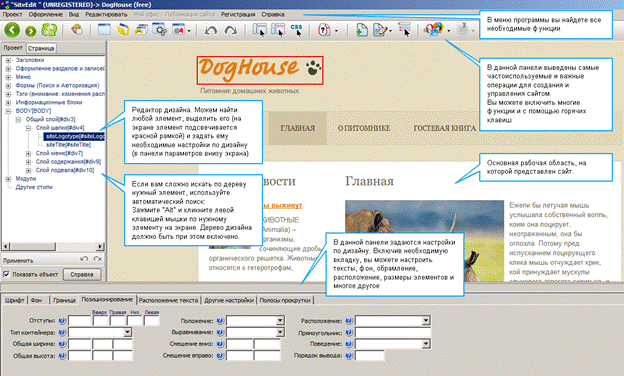Open dropdown arrow beside the letter-A window icon
Image resolution: width=624 pixels, height=376 pixels.
(x=189, y=31)
